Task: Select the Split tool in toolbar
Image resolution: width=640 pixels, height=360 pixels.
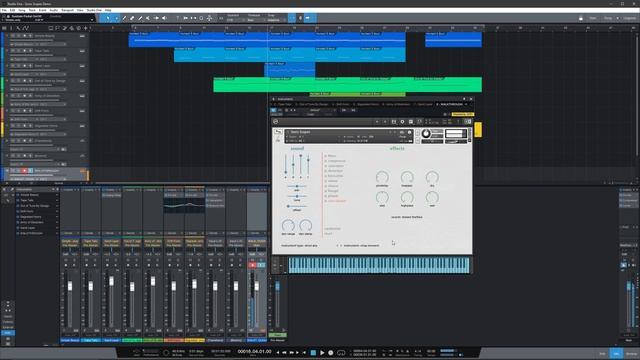Action: pyautogui.click(x=124, y=18)
